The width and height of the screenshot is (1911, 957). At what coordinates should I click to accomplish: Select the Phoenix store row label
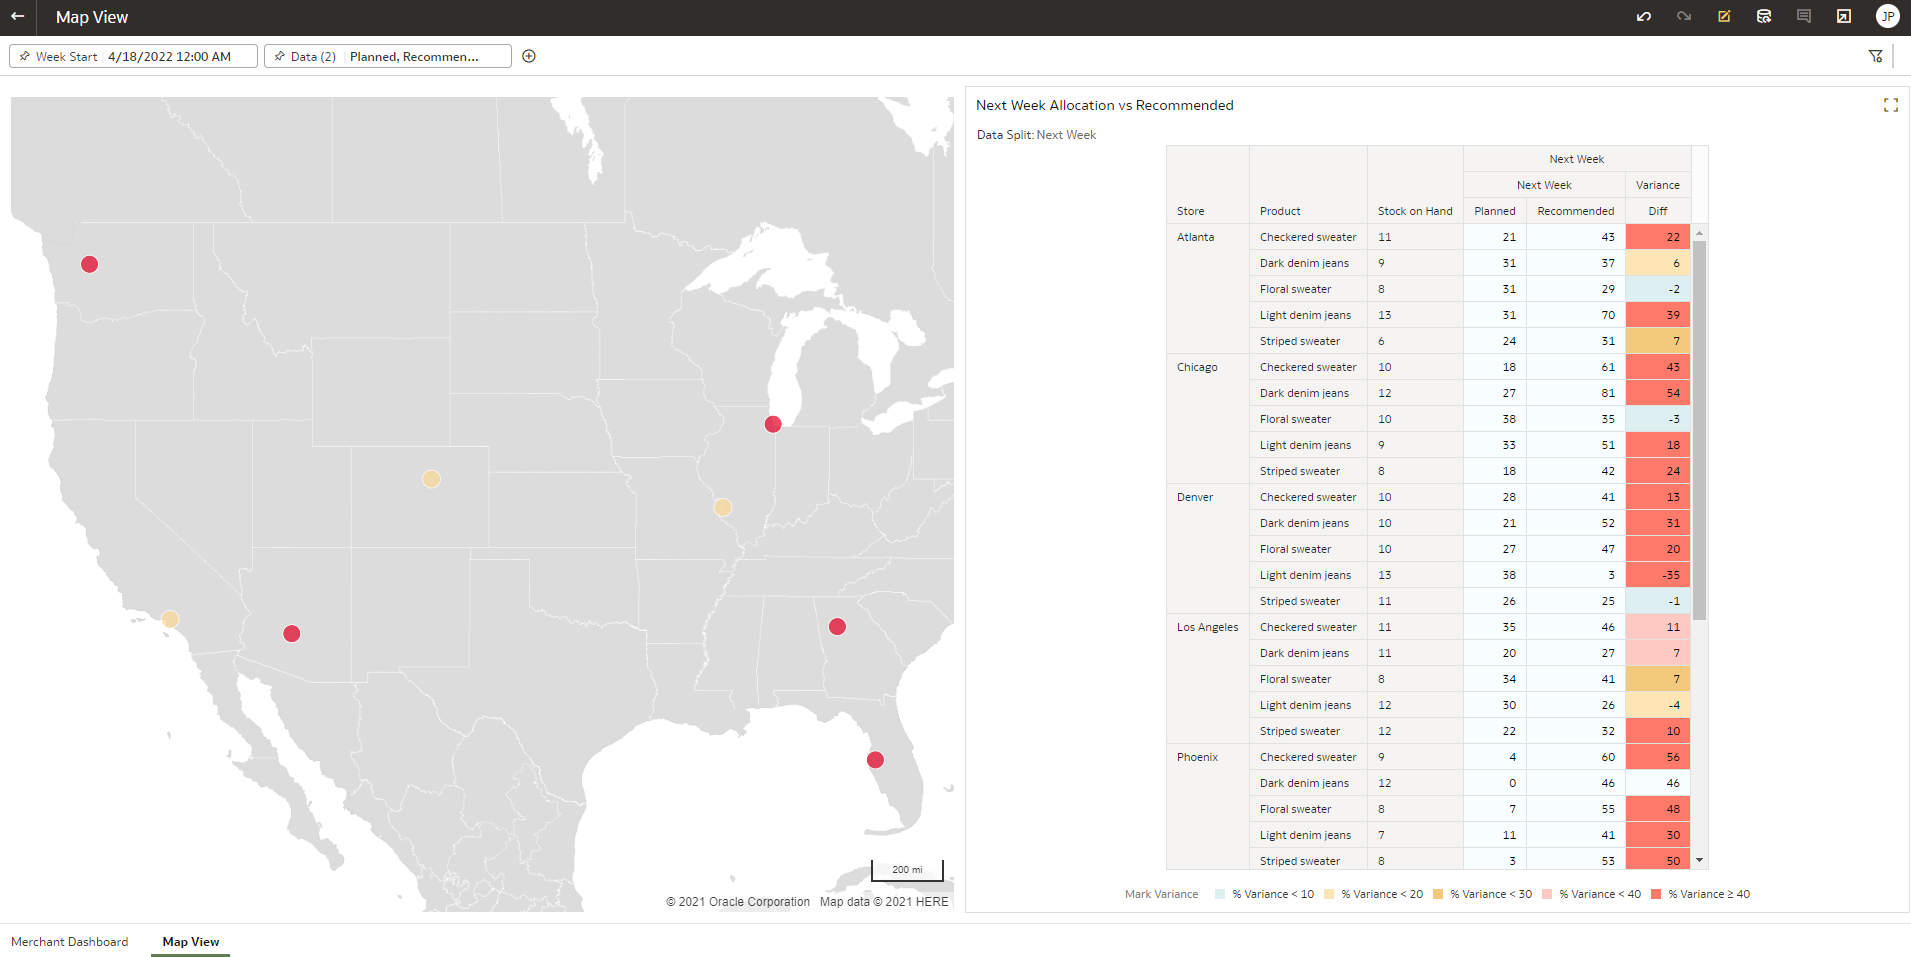coord(1197,757)
